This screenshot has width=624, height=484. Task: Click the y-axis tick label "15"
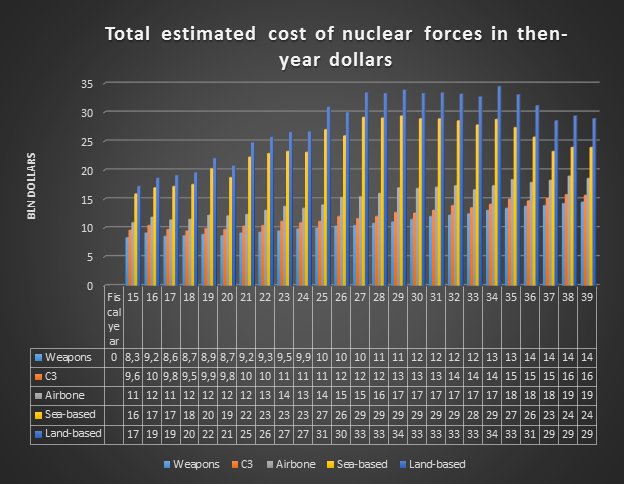click(87, 199)
